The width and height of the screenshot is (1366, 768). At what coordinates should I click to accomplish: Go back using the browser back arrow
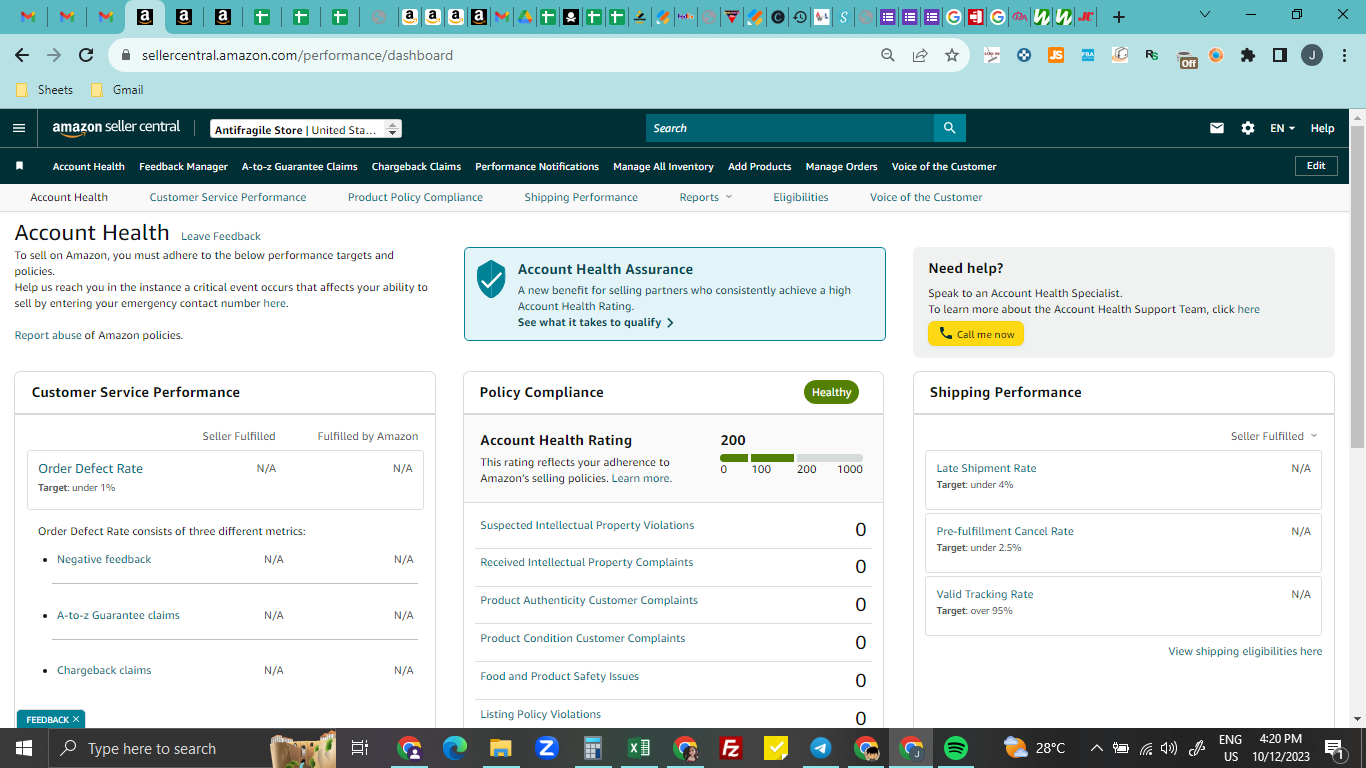click(x=22, y=56)
